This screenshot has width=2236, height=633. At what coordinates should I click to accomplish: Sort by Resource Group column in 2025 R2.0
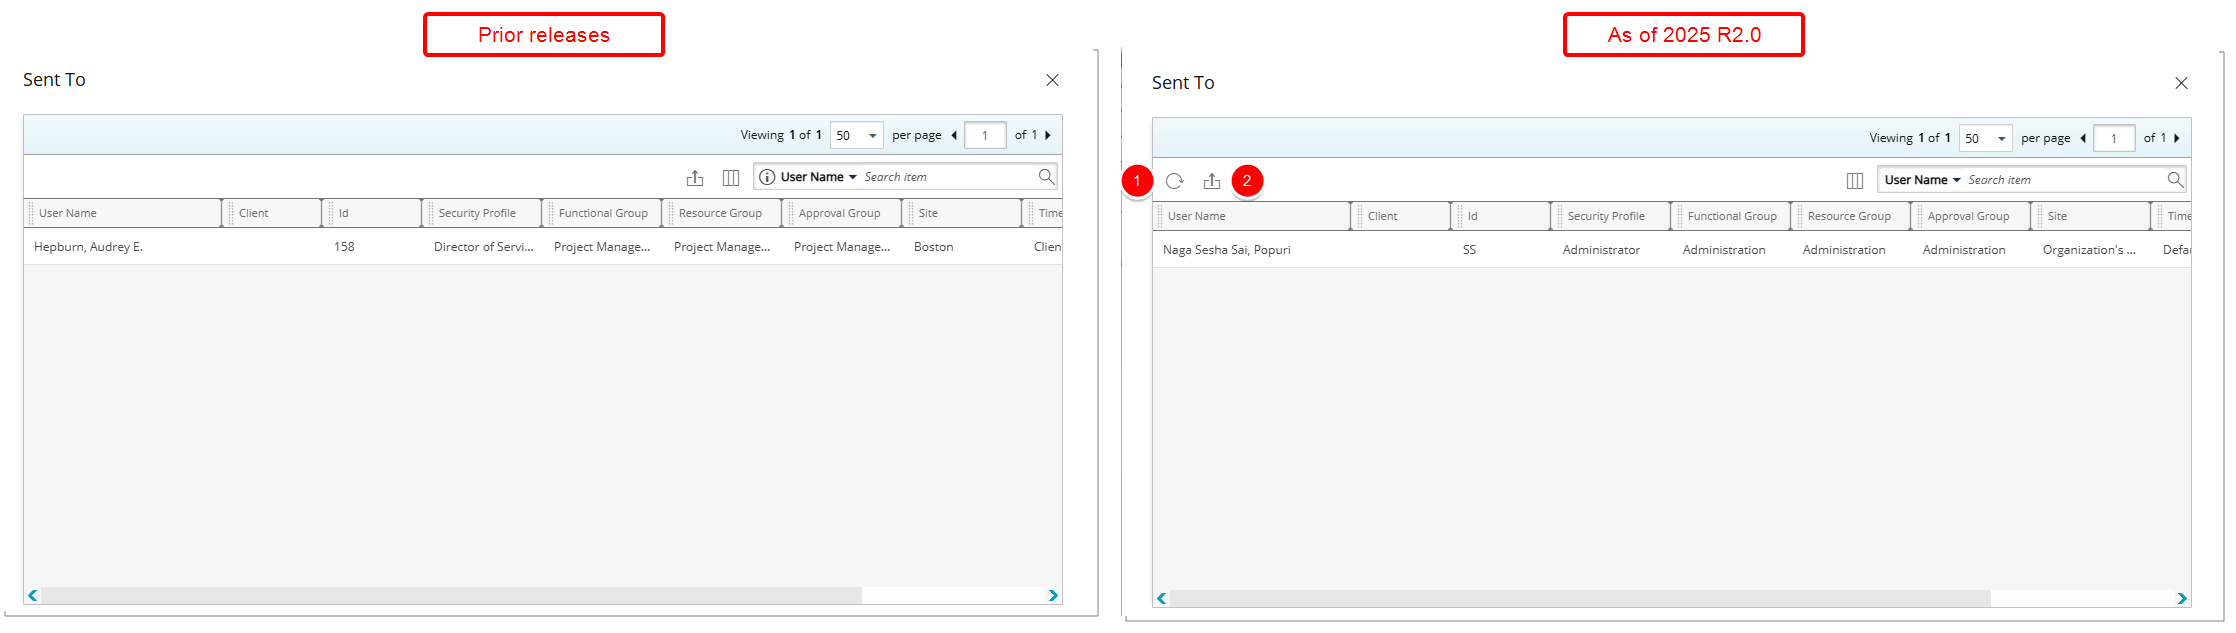[x=1849, y=216]
